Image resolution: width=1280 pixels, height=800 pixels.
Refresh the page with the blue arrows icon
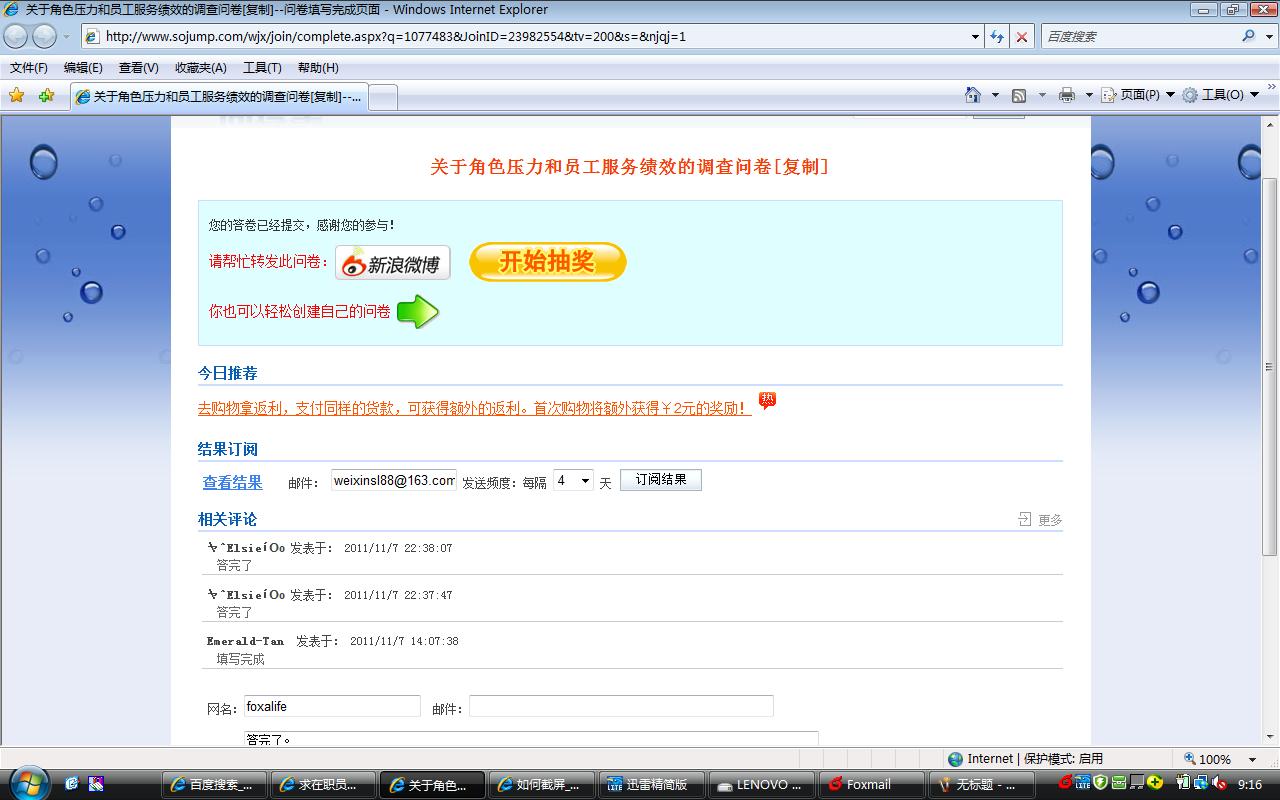click(997, 36)
